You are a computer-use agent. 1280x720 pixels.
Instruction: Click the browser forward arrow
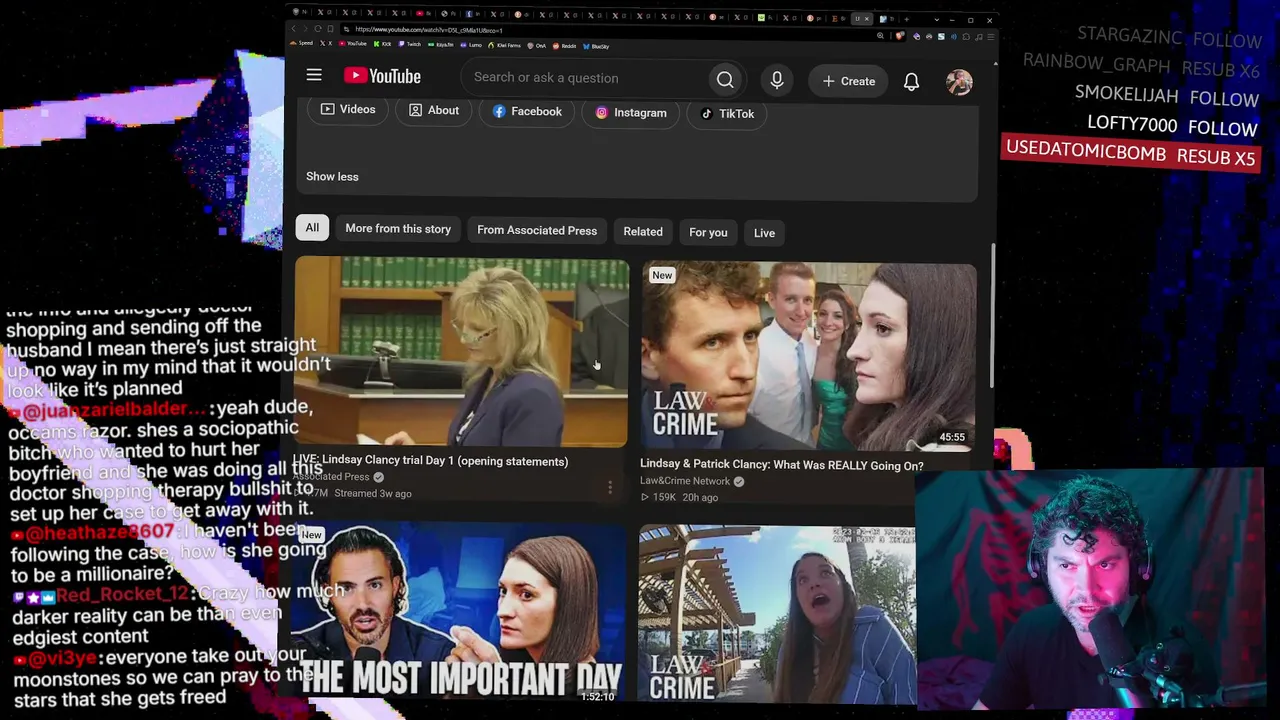pos(306,29)
